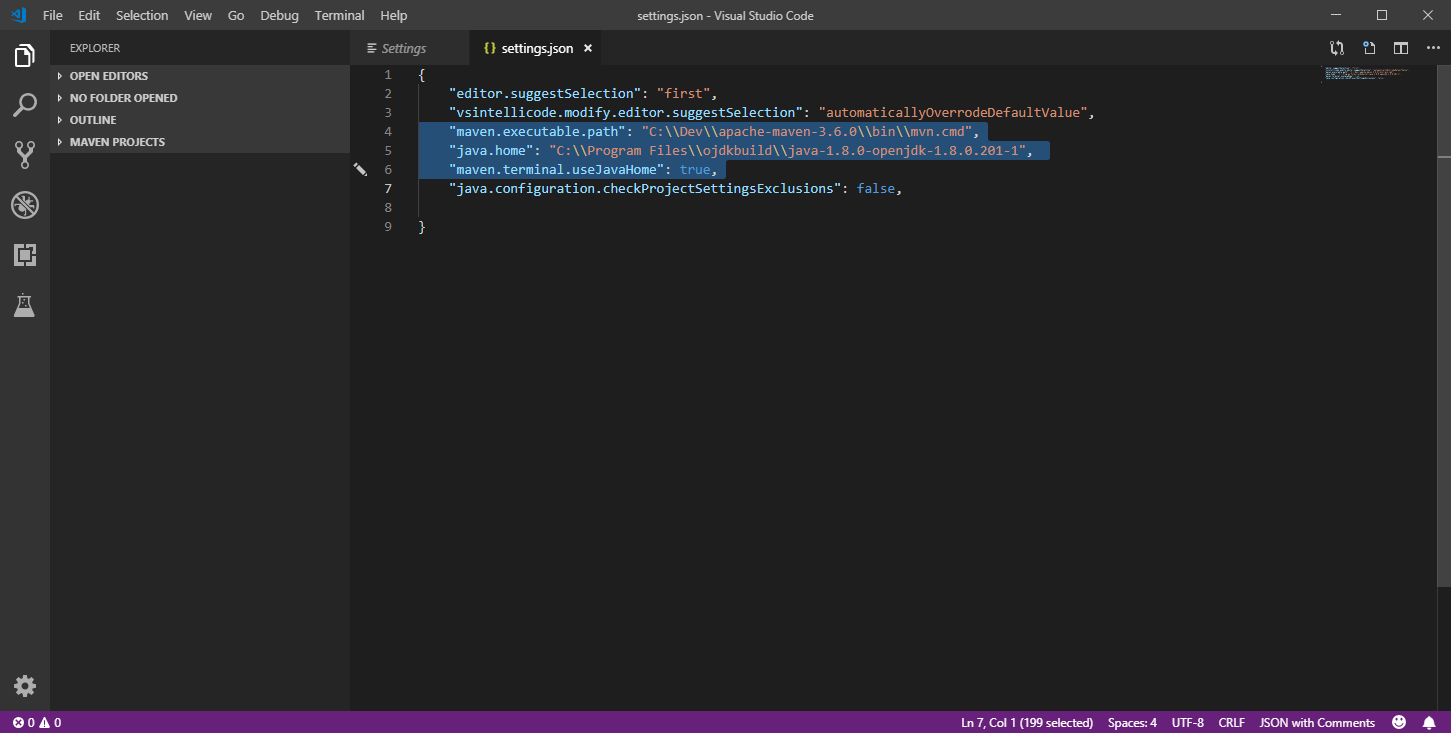This screenshot has width=1451, height=733.
Task: Open the Test beaker view
Action: (x=25, y=305)
